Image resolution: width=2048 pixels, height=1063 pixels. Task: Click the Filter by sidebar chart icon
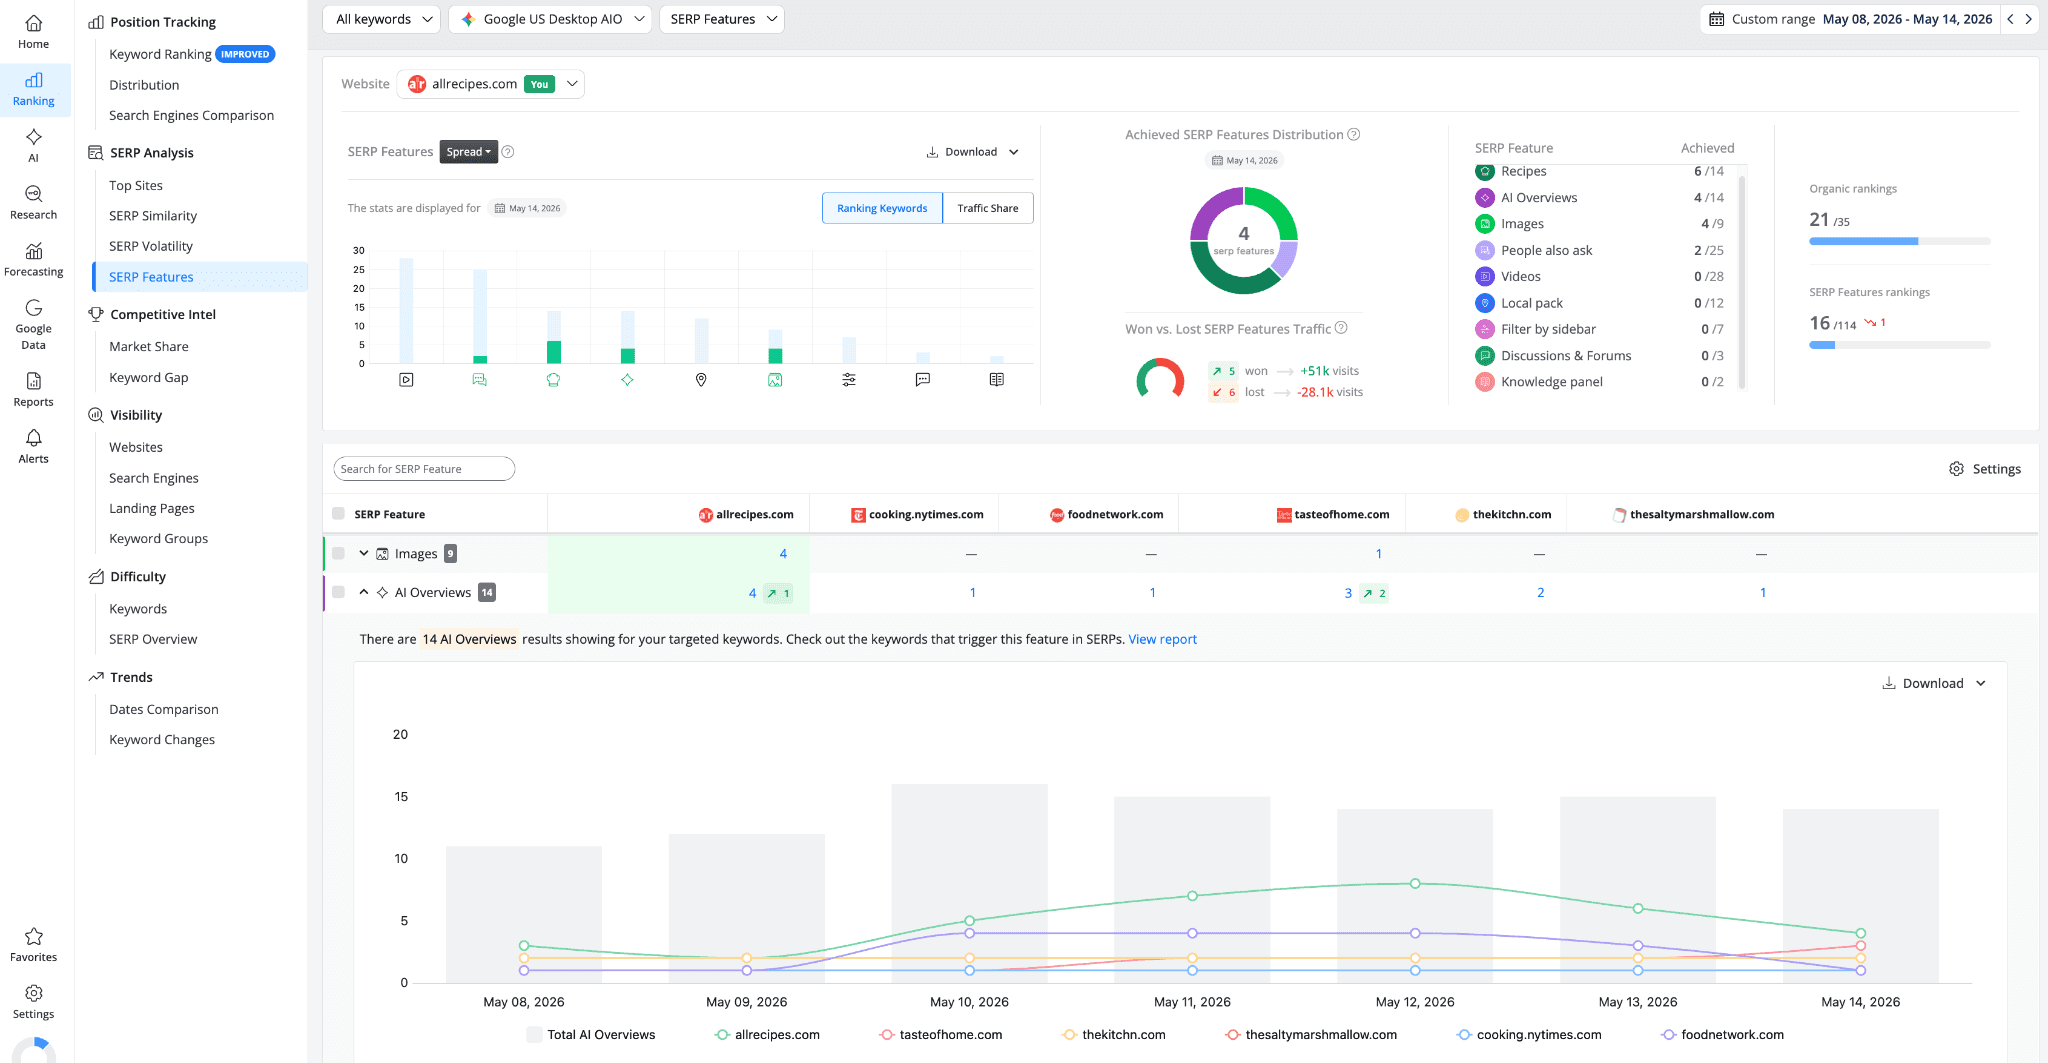(x=849, y=380)
